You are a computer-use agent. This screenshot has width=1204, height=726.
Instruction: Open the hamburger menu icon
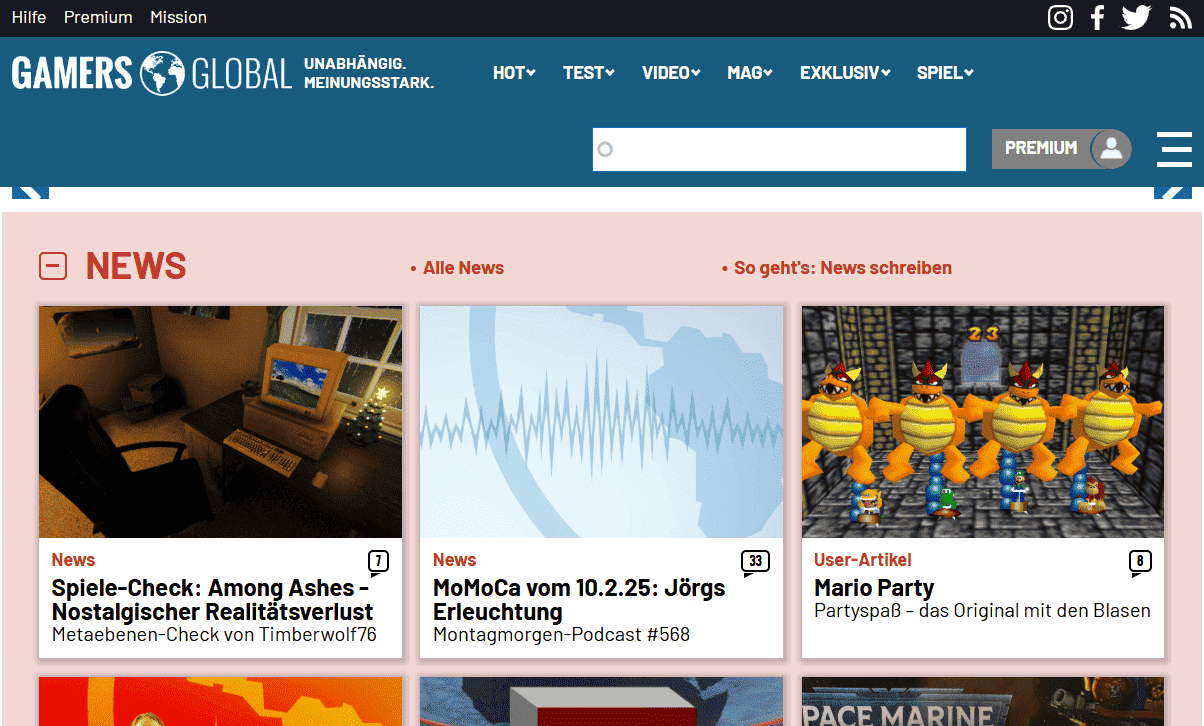(x=1174, y=149)
